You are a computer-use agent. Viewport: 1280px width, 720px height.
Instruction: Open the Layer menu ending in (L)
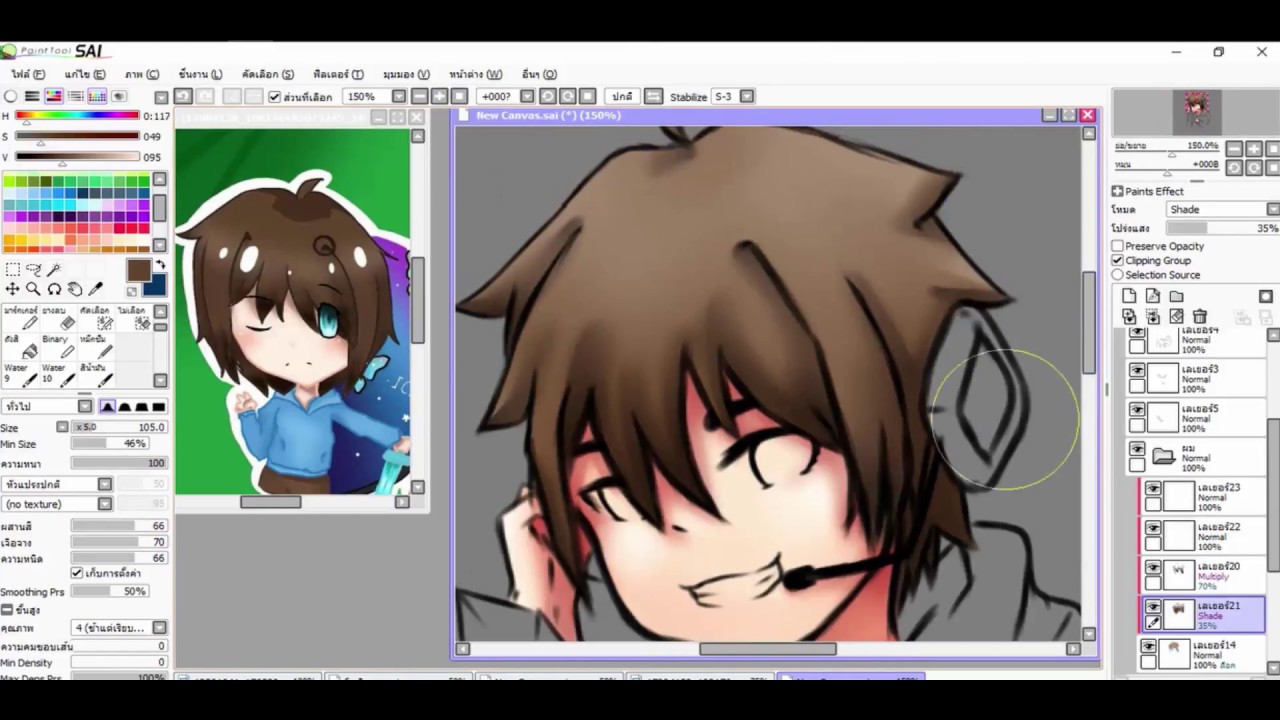pos(200,74)
